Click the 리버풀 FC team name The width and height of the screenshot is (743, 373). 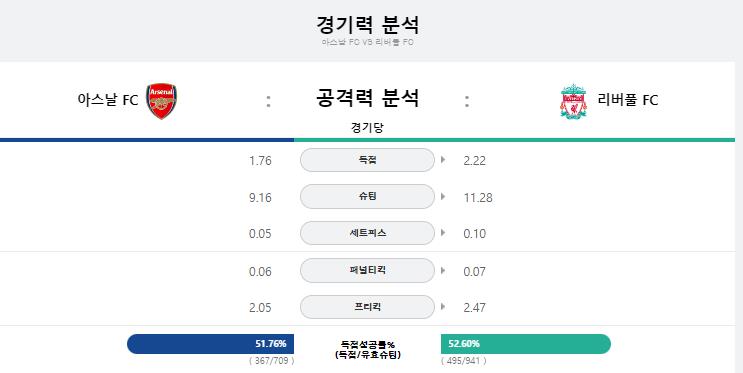[x=628, y=100]
